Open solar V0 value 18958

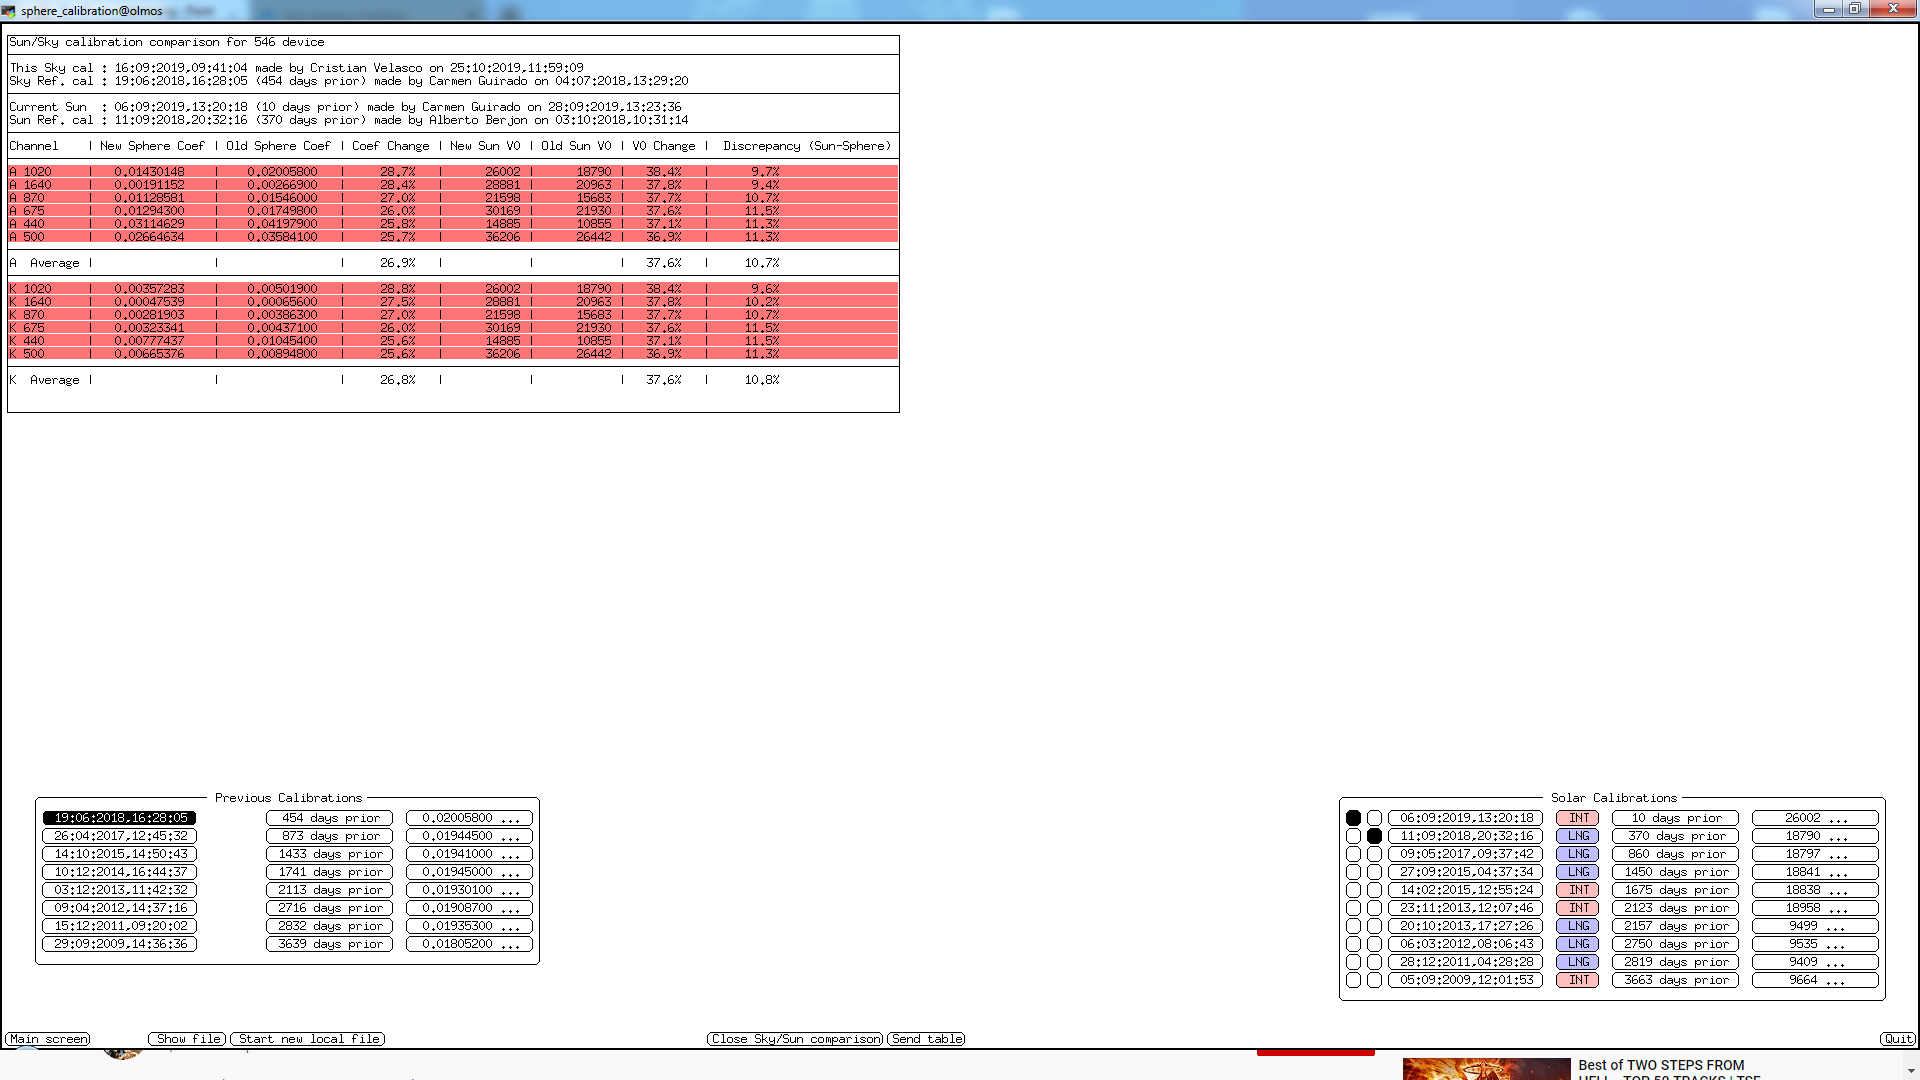tap(1815, 908)
